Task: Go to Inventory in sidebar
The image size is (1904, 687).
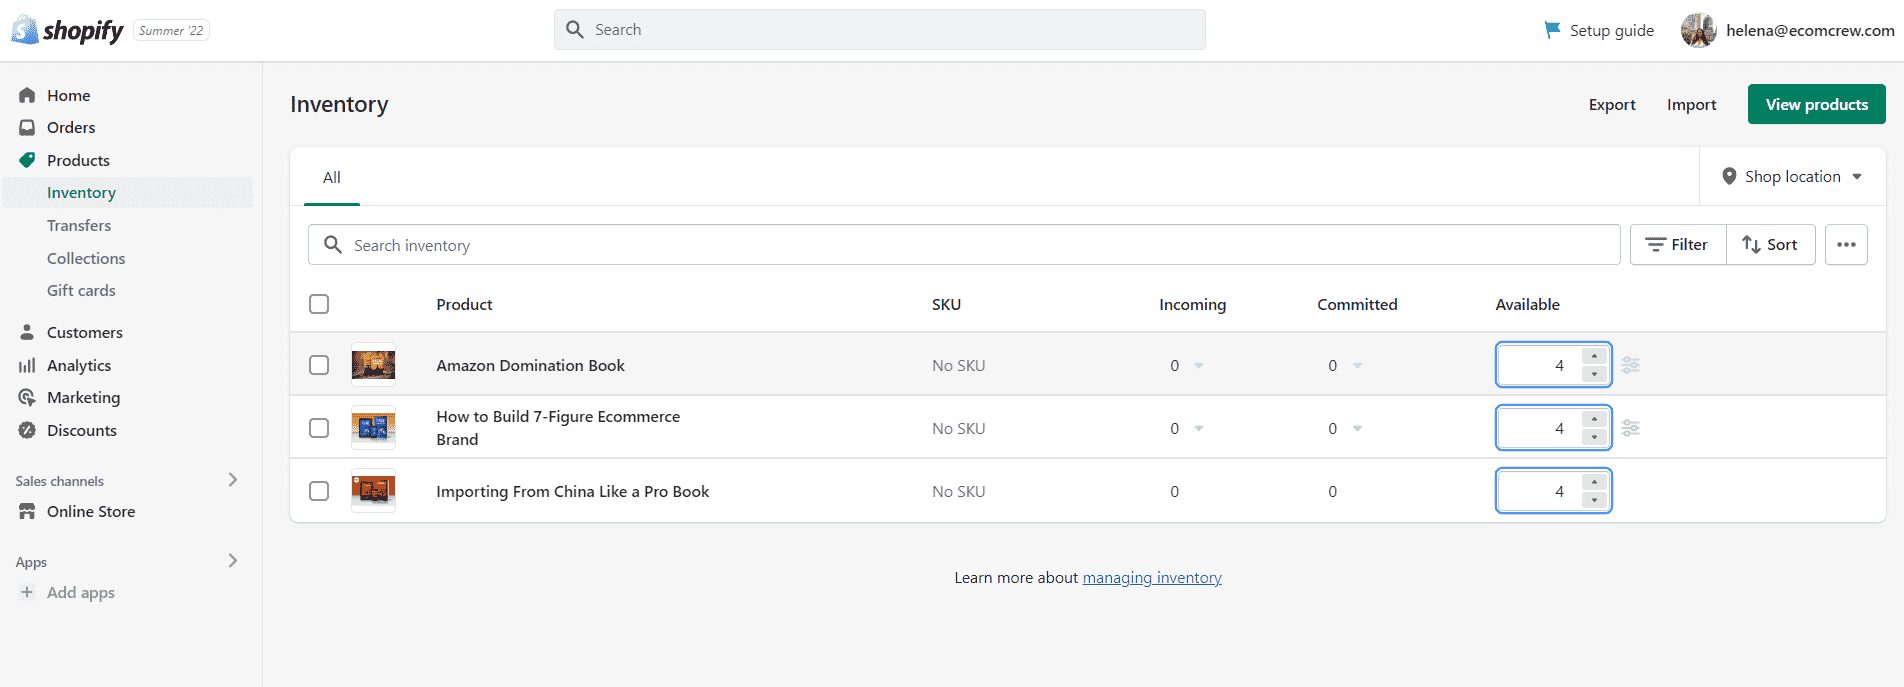Action: (128, 193)
